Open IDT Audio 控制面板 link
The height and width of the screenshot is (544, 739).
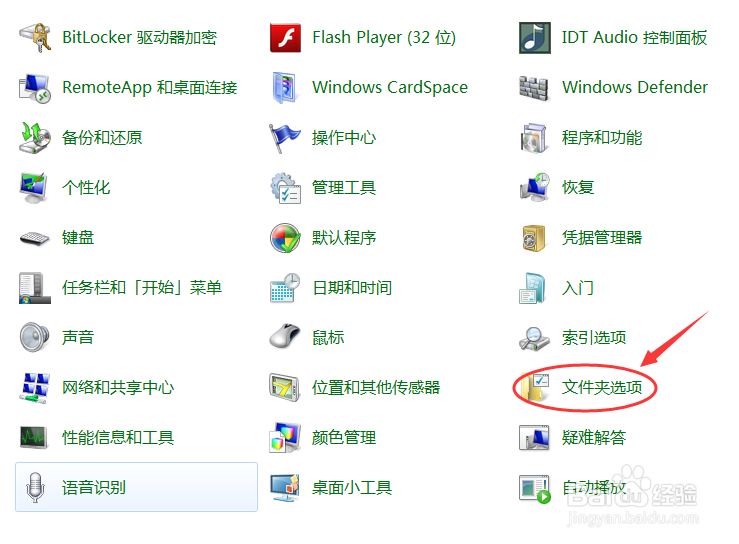point(634,37)
